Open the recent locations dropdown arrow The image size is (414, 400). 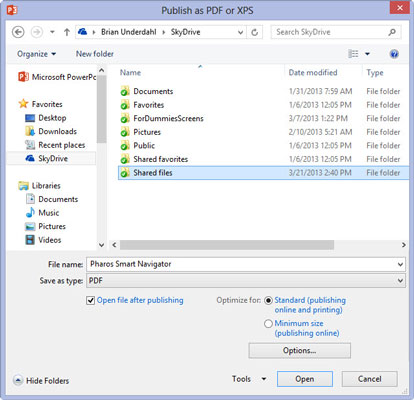[52, 32]
